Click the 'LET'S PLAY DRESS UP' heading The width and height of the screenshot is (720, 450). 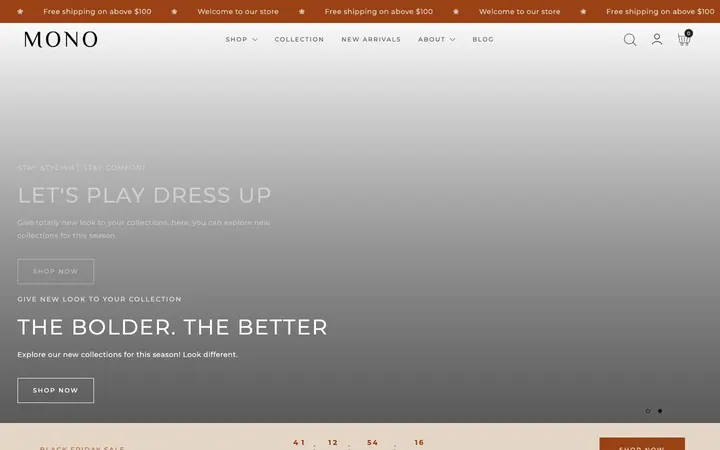(144, 195)
